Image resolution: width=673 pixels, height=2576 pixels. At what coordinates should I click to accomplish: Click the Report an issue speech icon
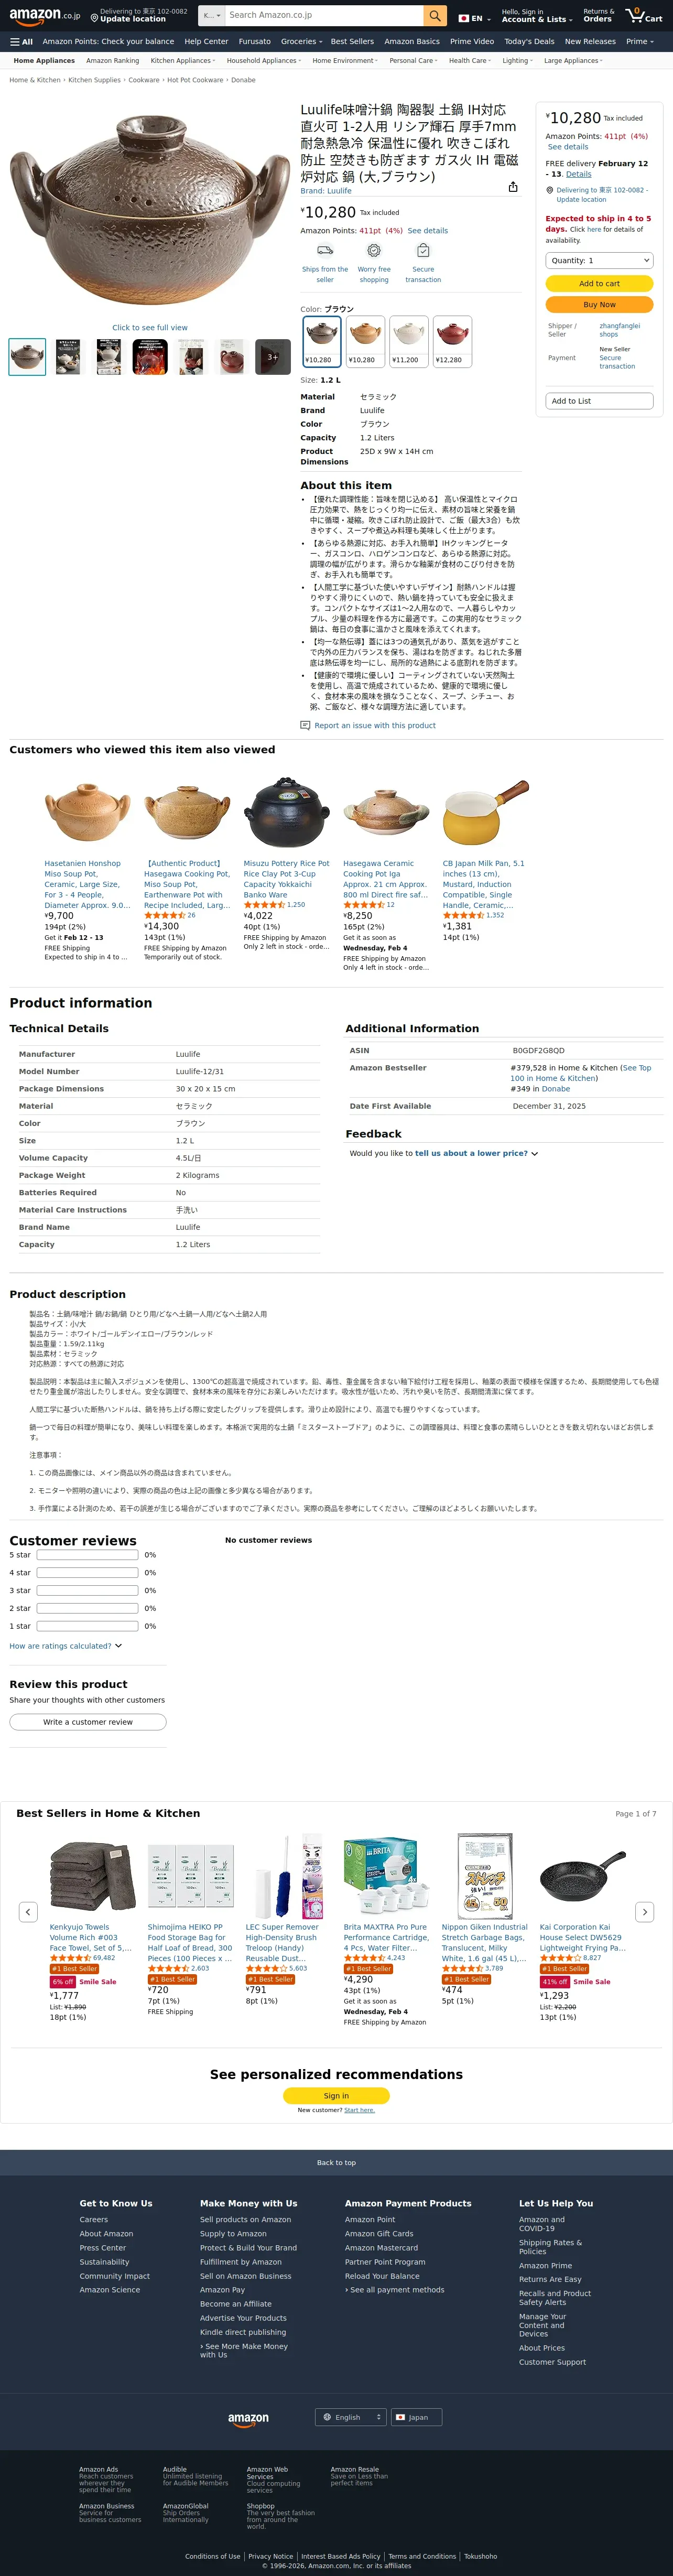pyautogui.click(x=305, y=726)
